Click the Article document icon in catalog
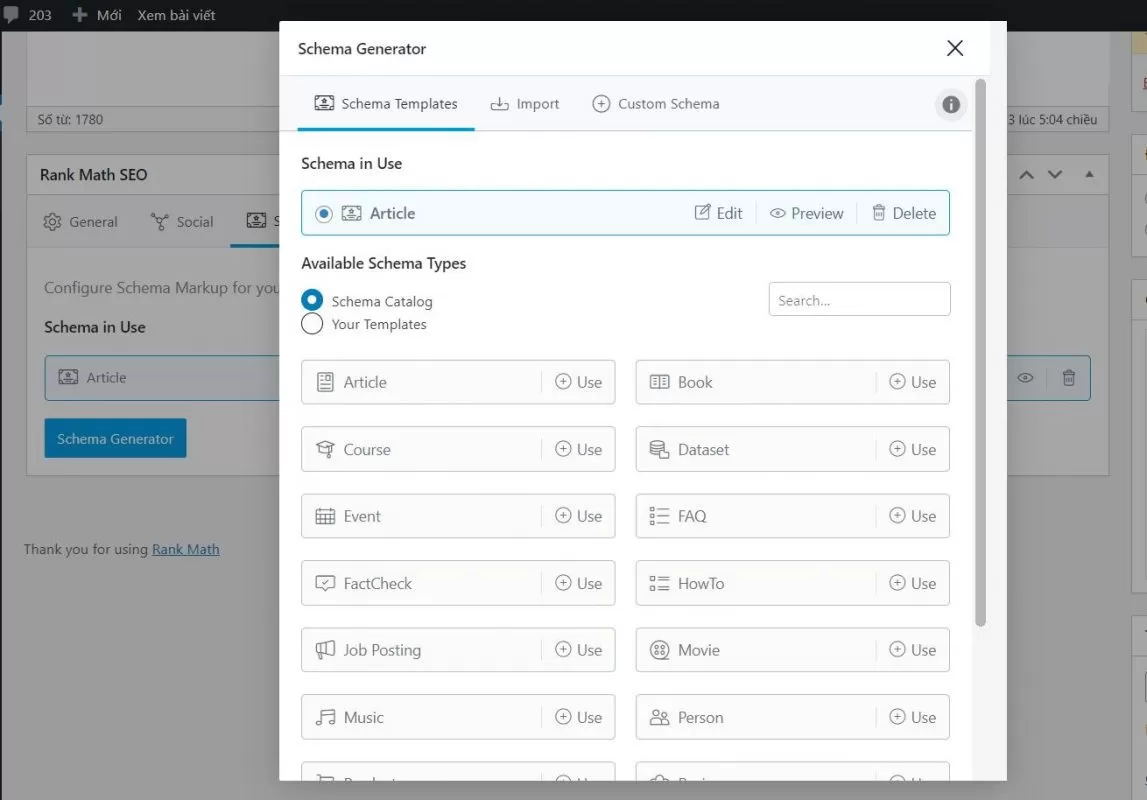This screenshot has height=800, width=1147. [x=325, y=382]
